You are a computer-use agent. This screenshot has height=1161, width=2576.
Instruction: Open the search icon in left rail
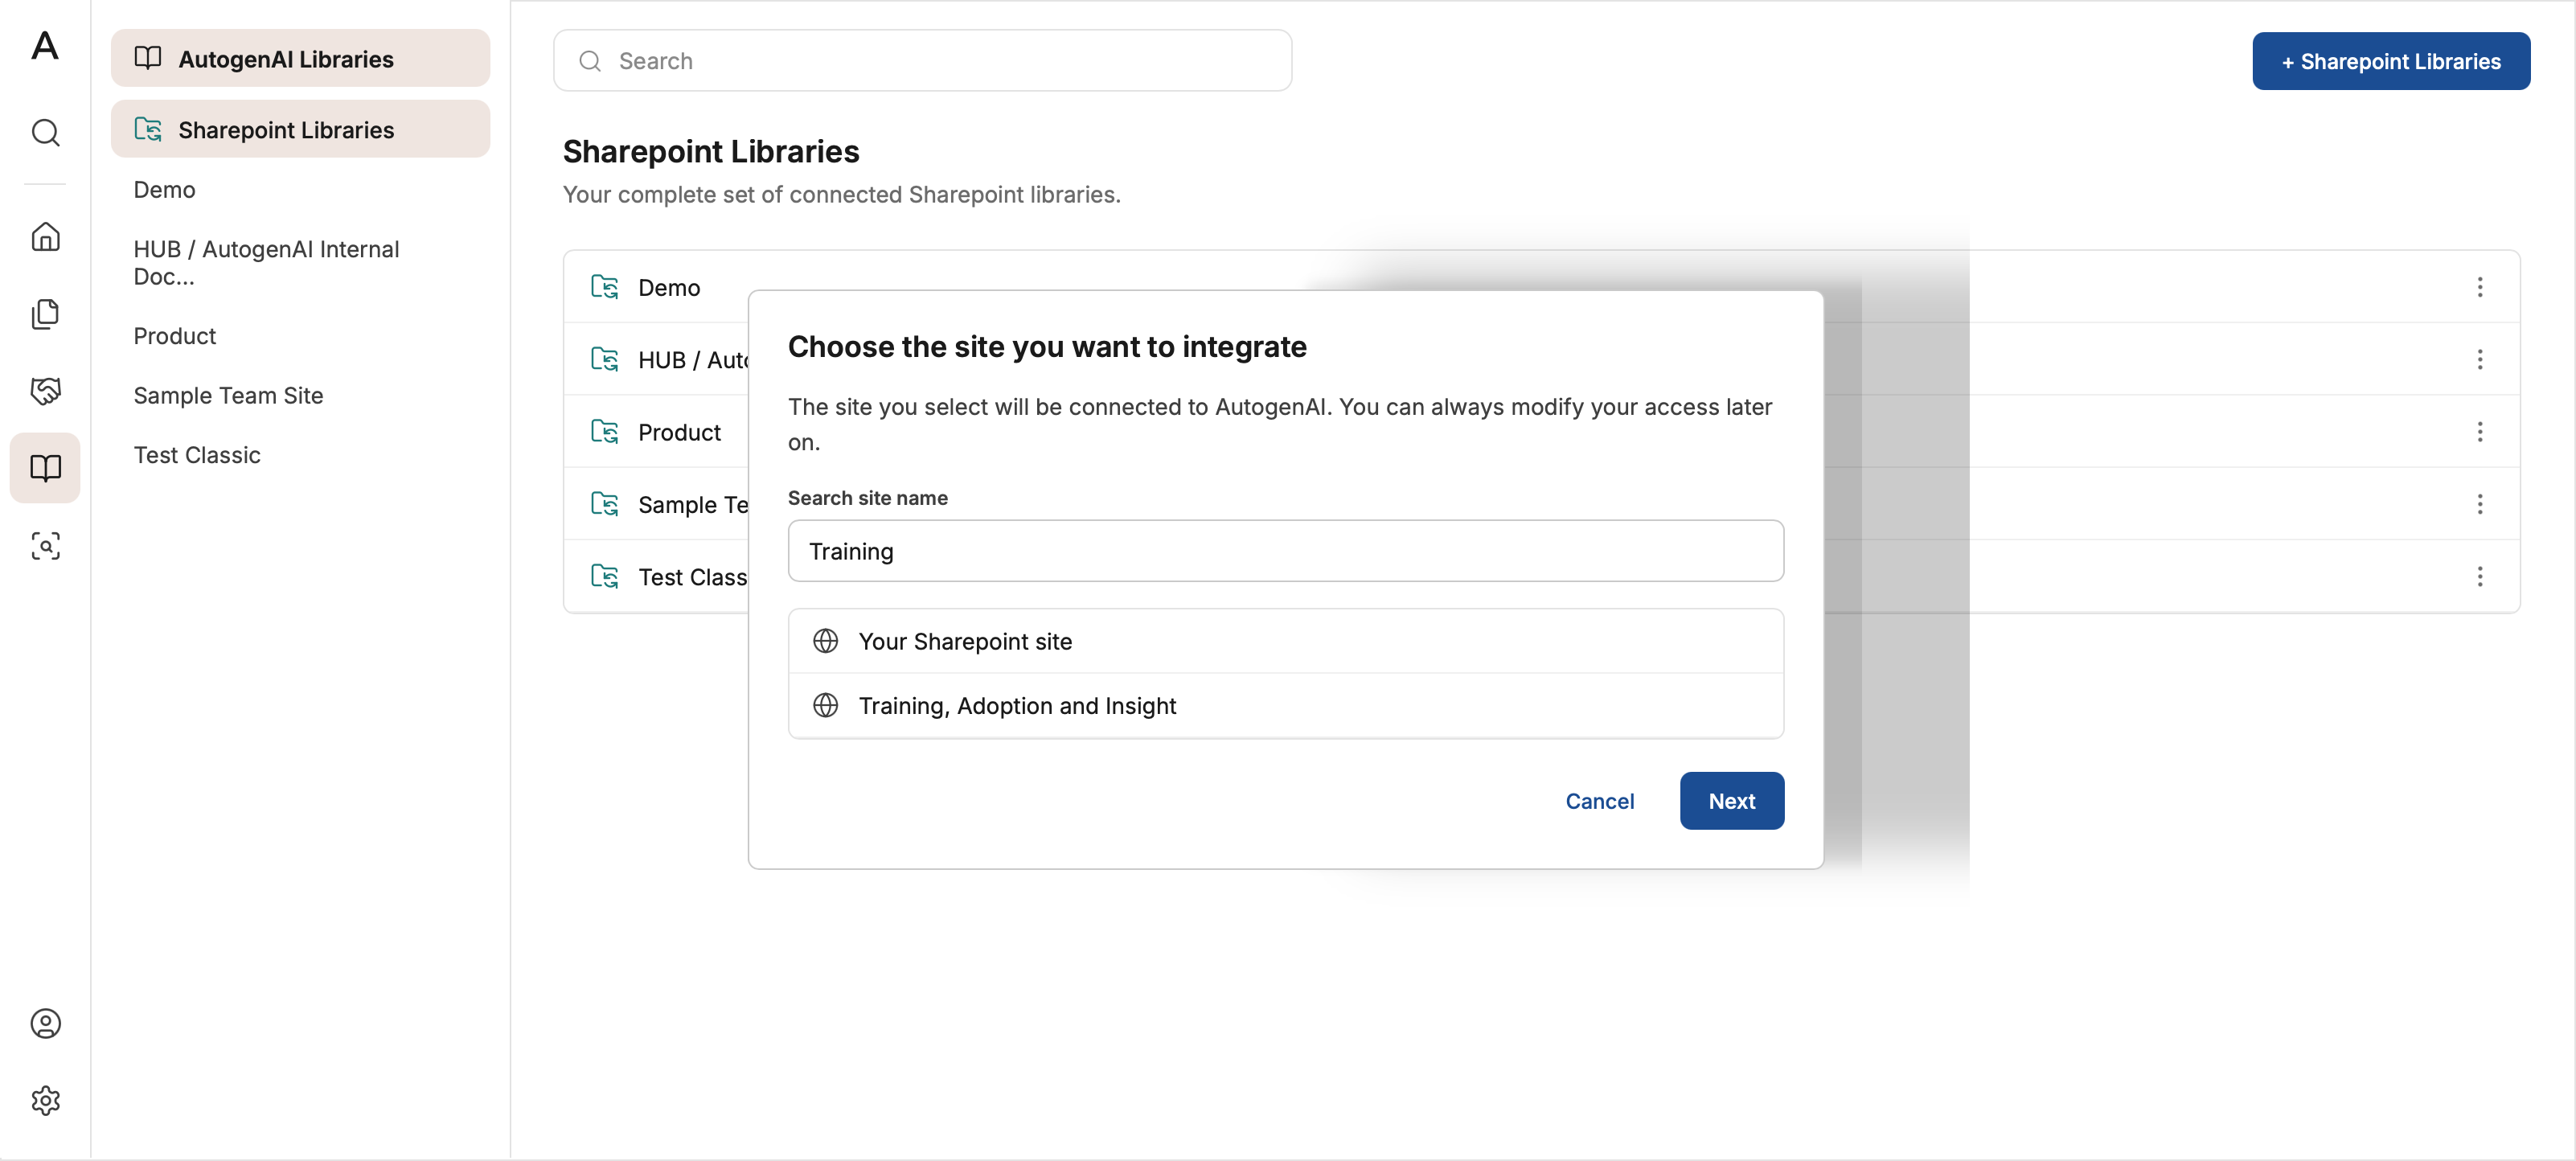(45, 132)
